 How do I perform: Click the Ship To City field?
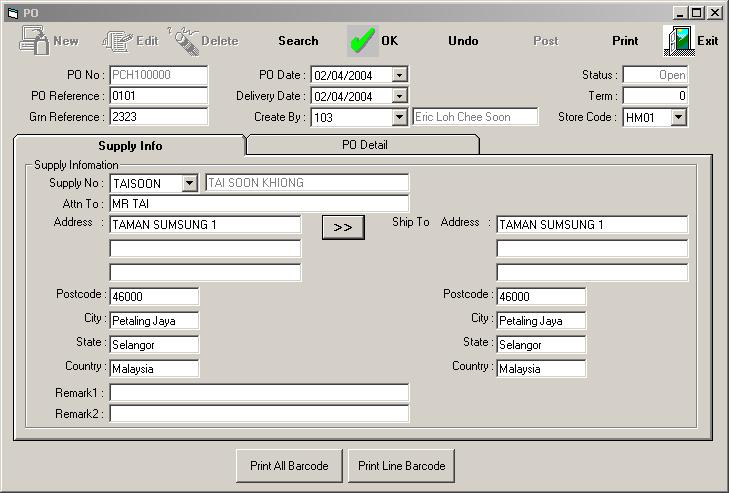tap(541, 320)
